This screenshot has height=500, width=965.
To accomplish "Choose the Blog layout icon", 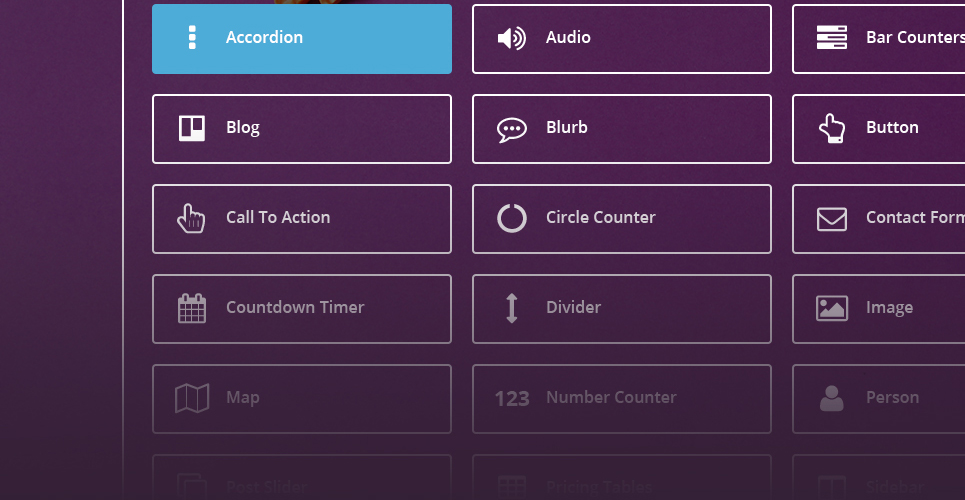I will coord(192,128).
